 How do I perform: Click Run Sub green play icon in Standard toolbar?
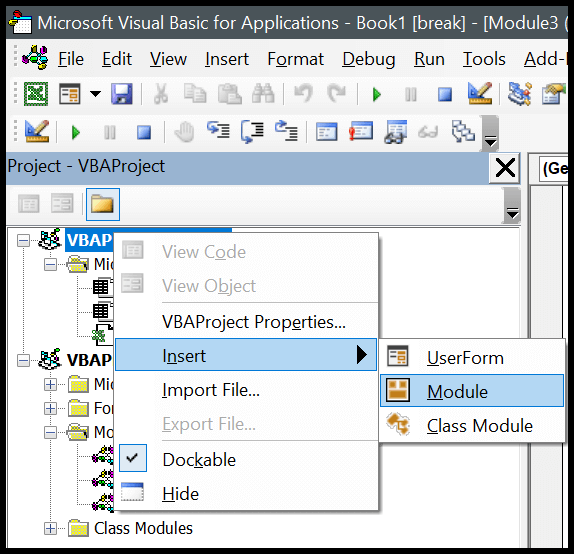click(377, 95)
